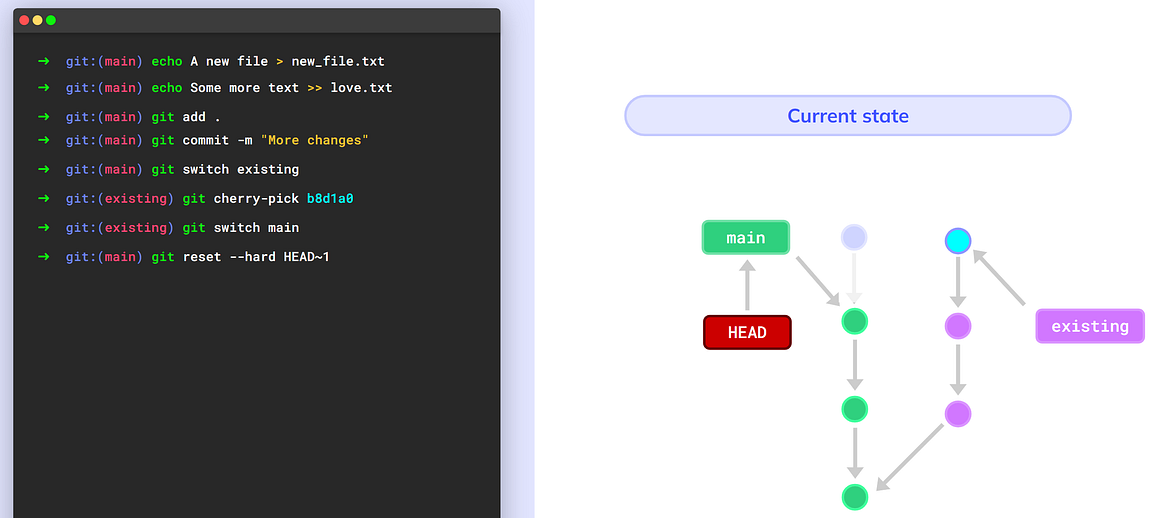The width and height of the screenshot is (1155, 518).
Task: Click the 'A new file' echo text
Action: (x=229, y=62)
